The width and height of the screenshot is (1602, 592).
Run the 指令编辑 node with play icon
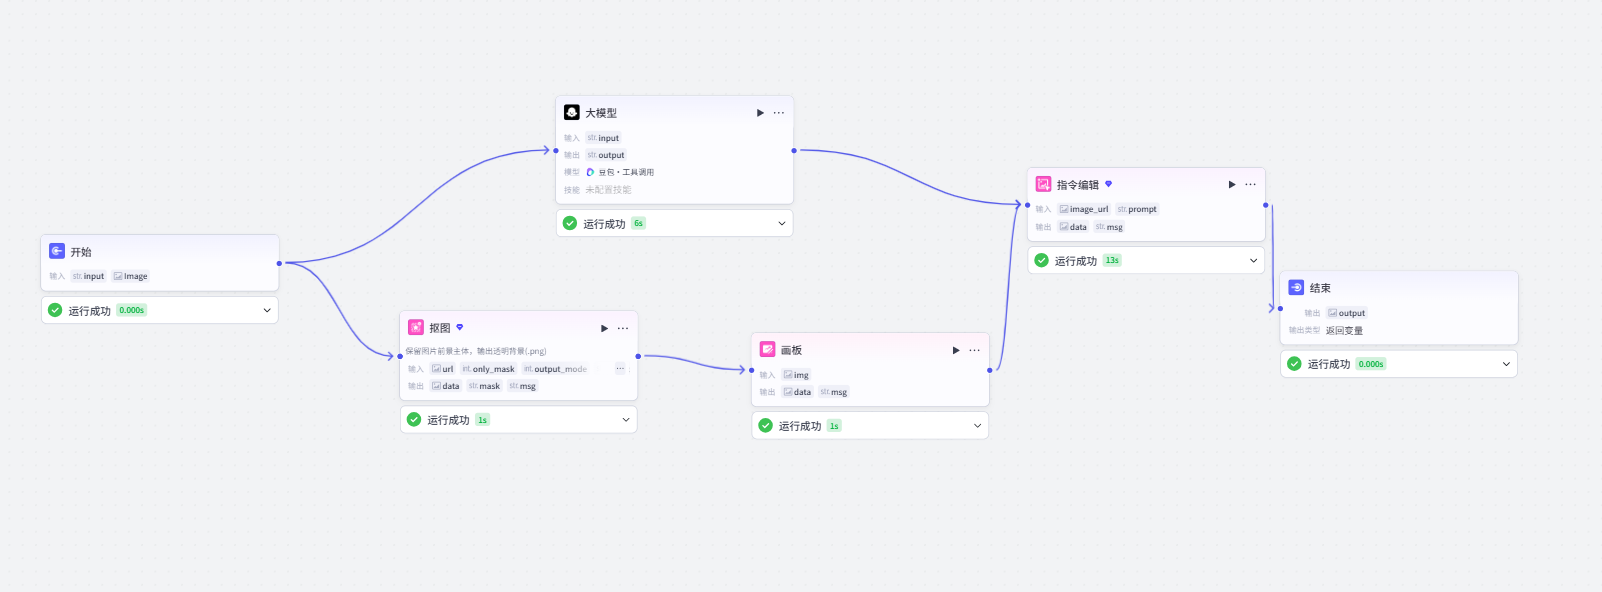(x=1232, y=184)
